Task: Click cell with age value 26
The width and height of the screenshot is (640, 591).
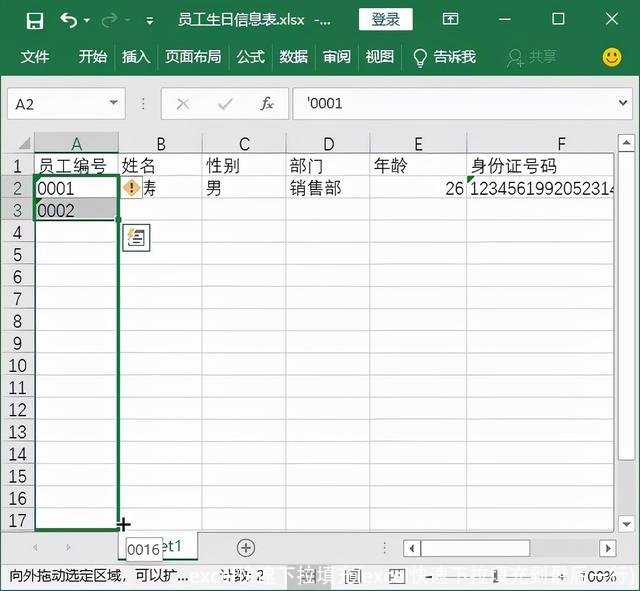Action: pyautogui.click(x=418, y=188)
